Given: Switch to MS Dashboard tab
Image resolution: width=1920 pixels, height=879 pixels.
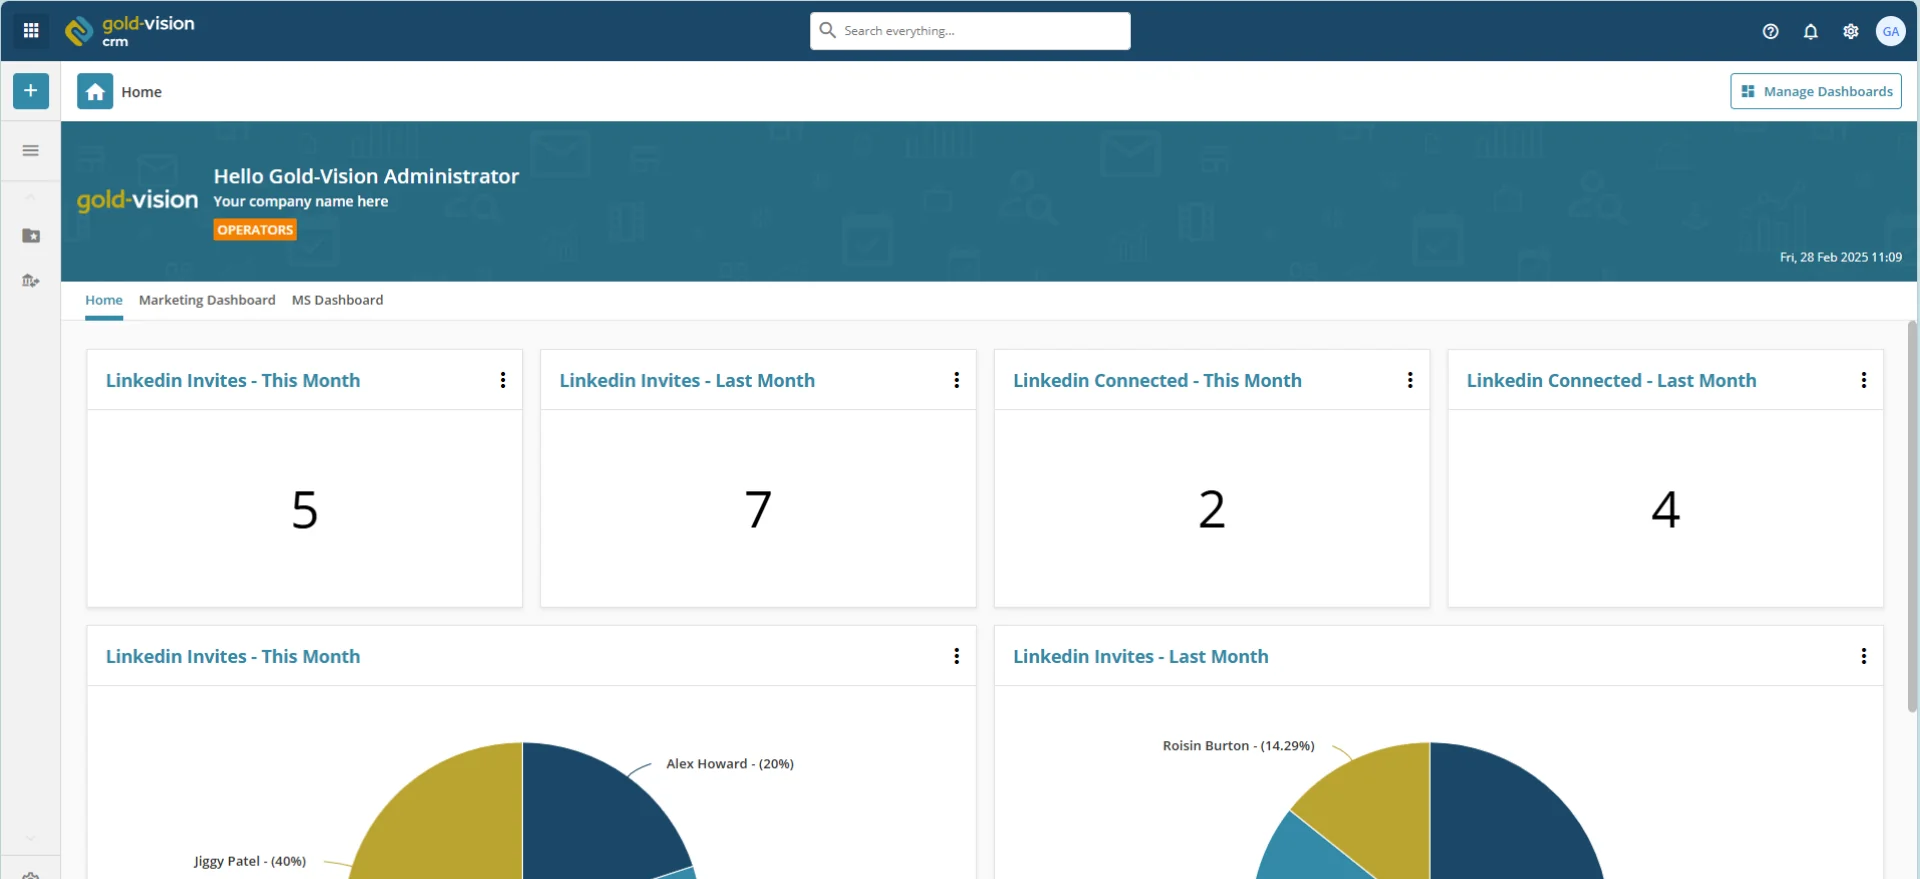Looking at the screenshot, I should [337, 300].
